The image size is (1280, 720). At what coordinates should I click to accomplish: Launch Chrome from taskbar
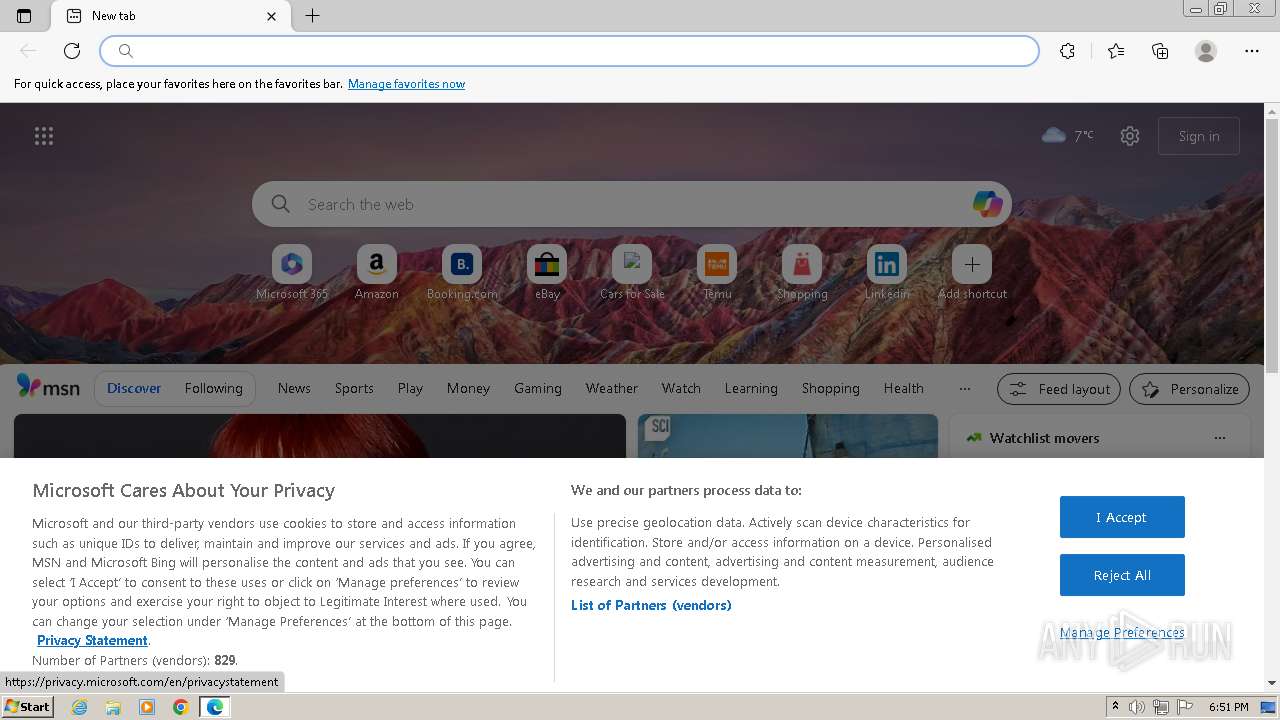click(180, 707)
